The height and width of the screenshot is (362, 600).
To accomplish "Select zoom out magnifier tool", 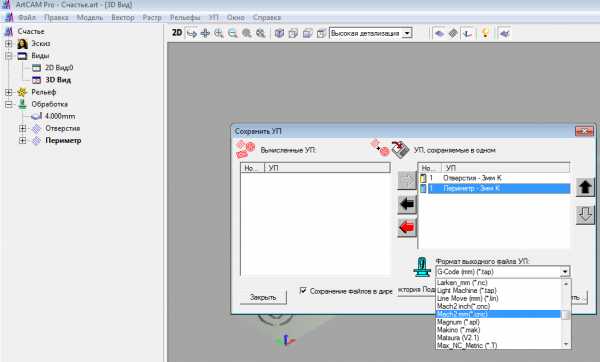I will pos(232,33).
